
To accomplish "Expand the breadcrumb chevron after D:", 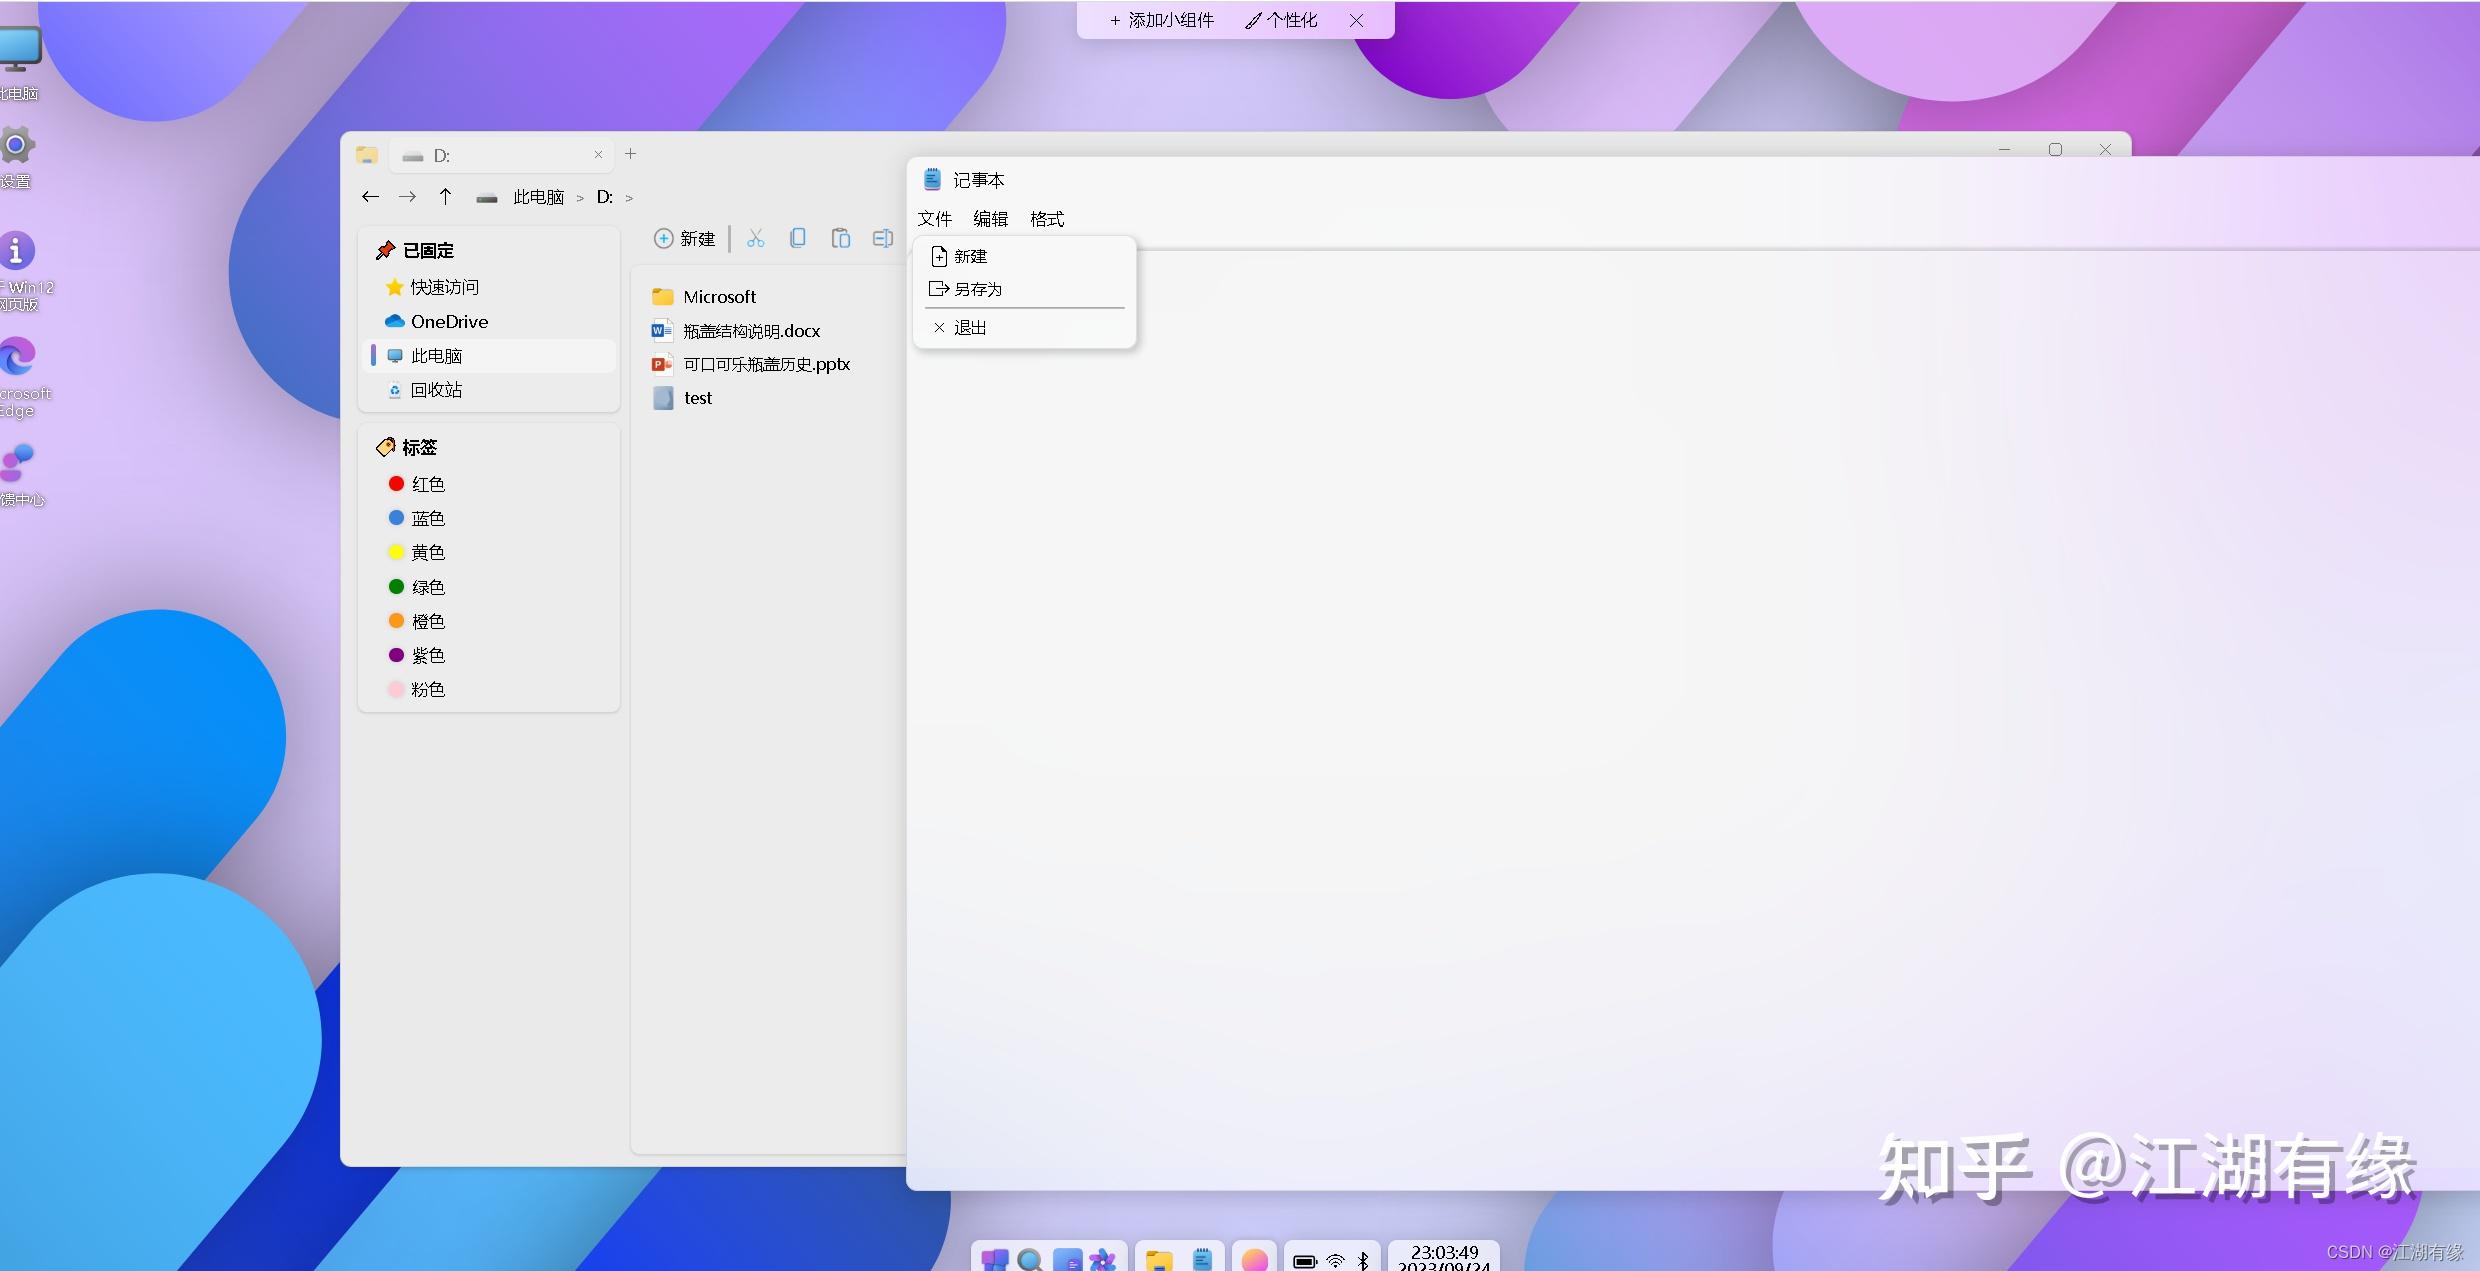I will tap(629, 198).
